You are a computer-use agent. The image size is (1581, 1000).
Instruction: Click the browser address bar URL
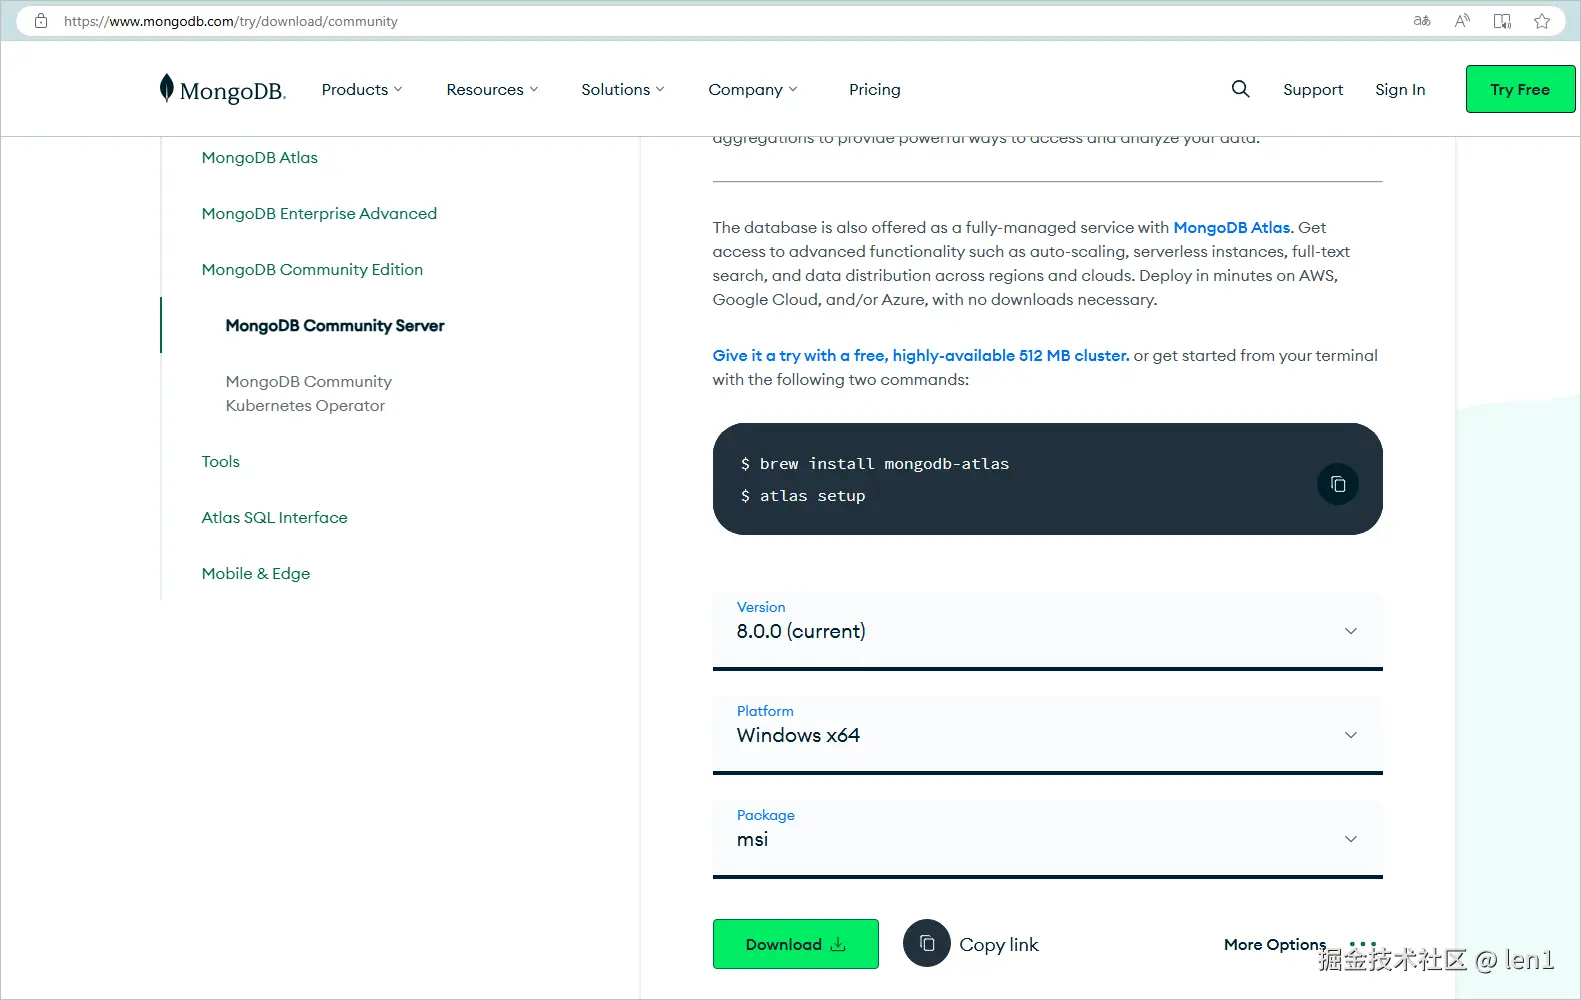click(x=231, y=21)
